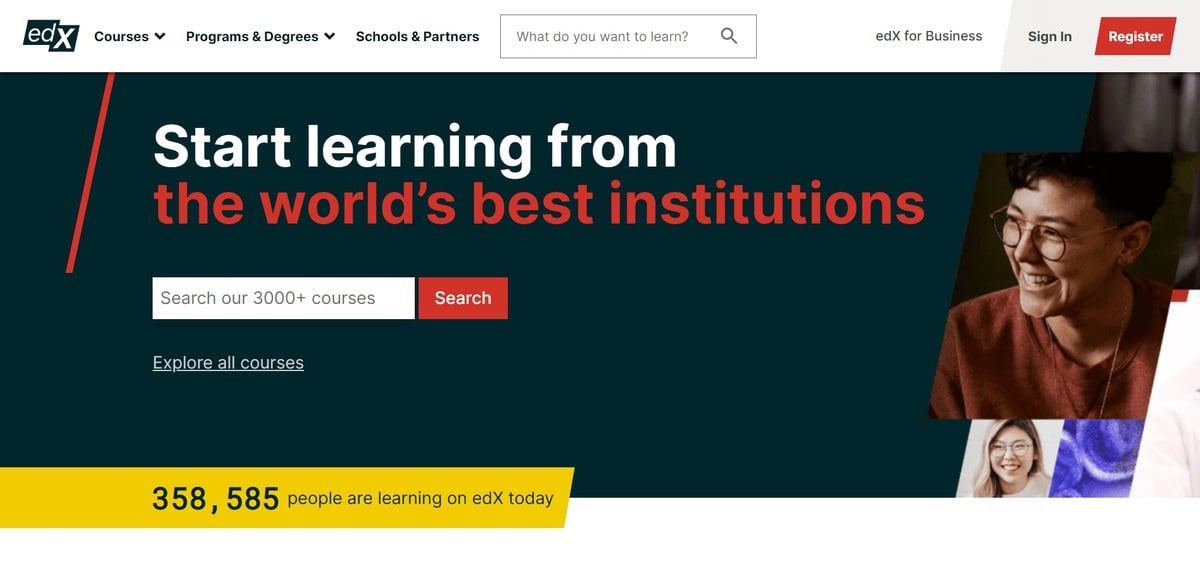
Task: Click the red Register button
Action: [1135, 36]
